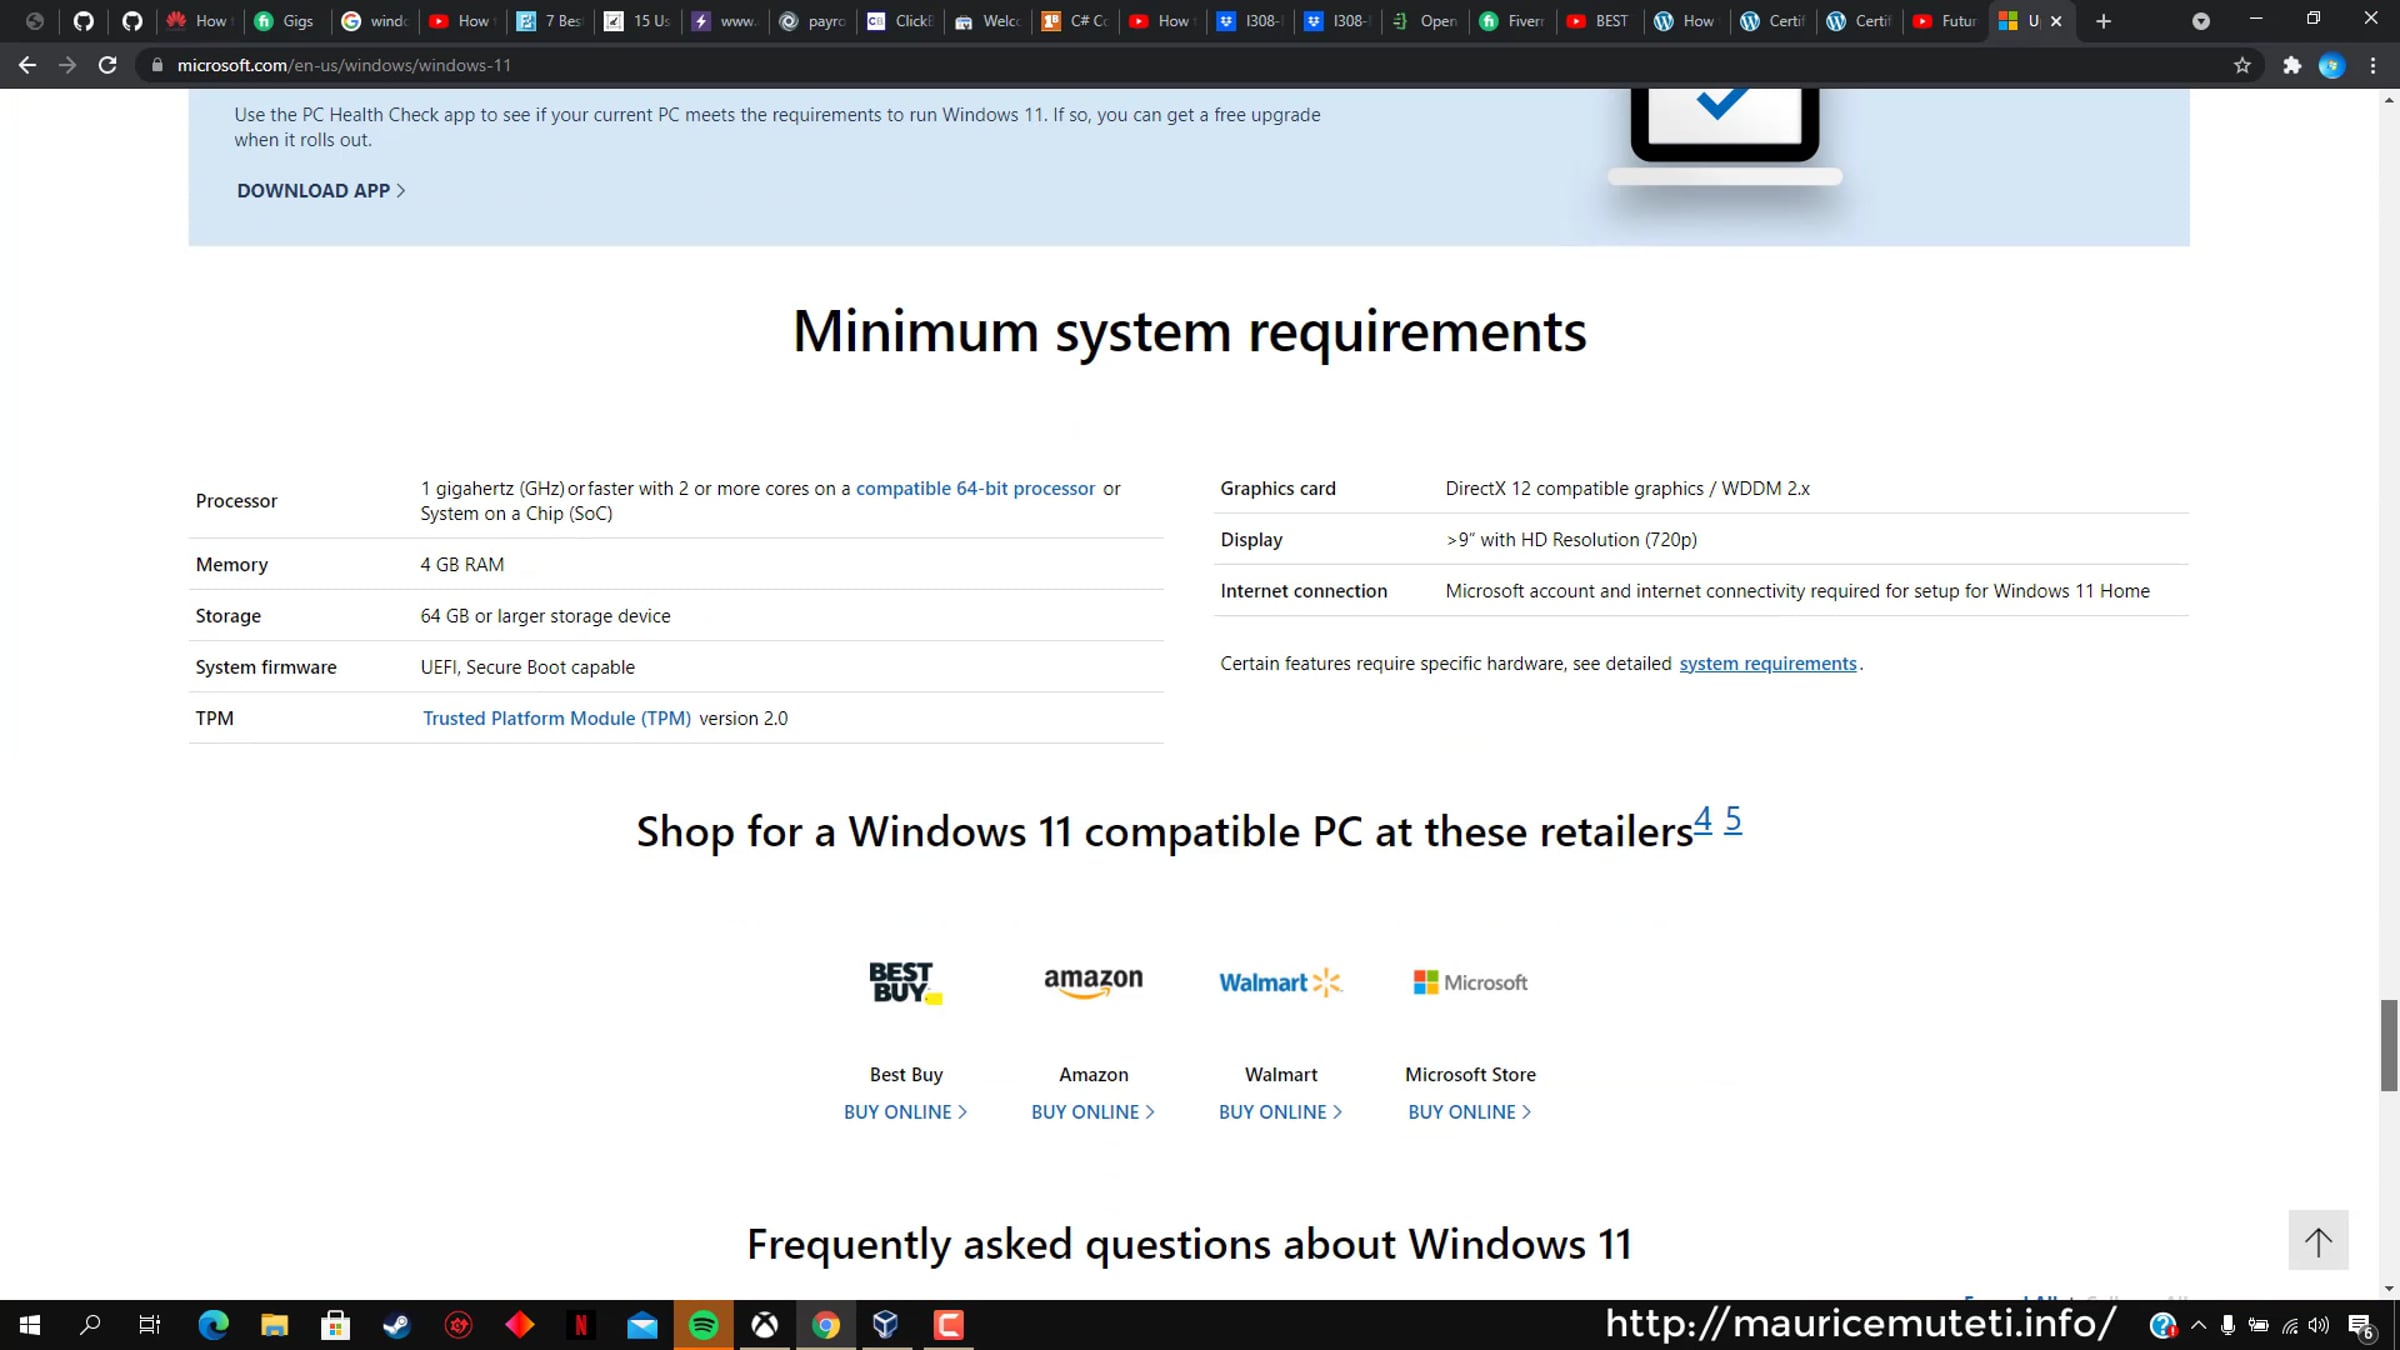
Task: Click the Microsoft Store logo
Action: pos(1470,983)
